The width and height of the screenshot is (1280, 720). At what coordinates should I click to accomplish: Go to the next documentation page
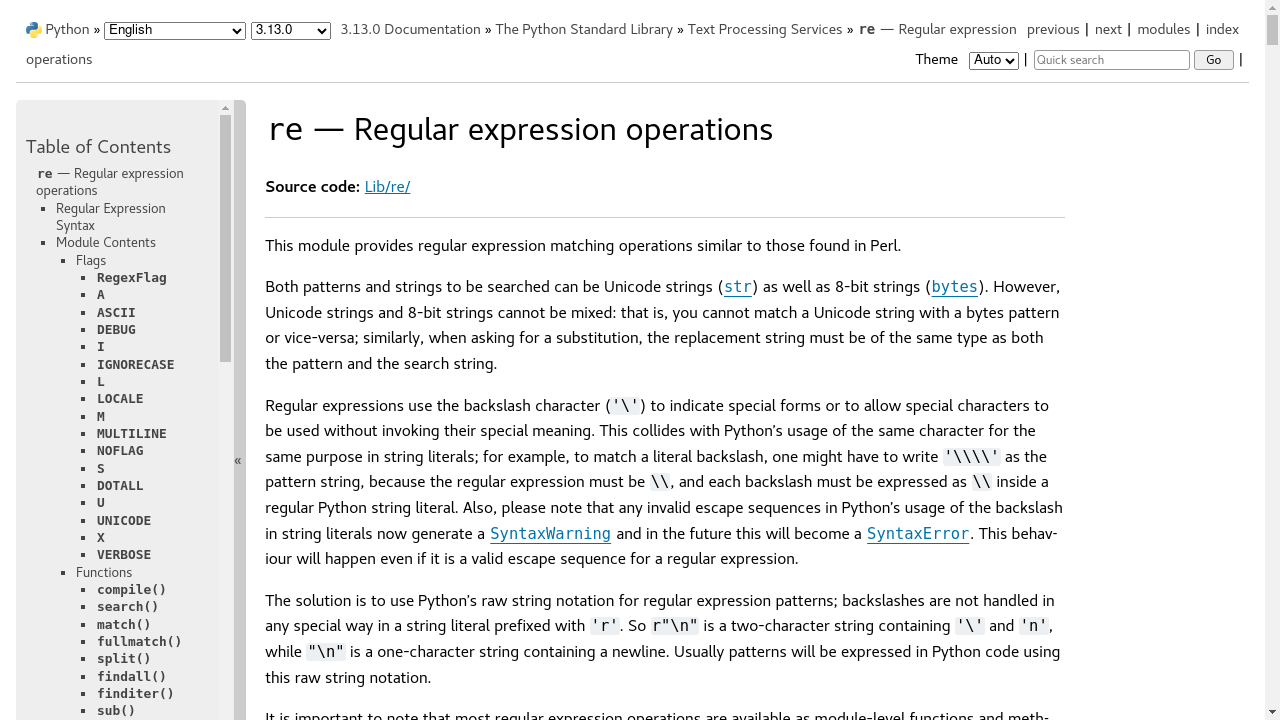pyautogui.click(x=1108, y=29)
